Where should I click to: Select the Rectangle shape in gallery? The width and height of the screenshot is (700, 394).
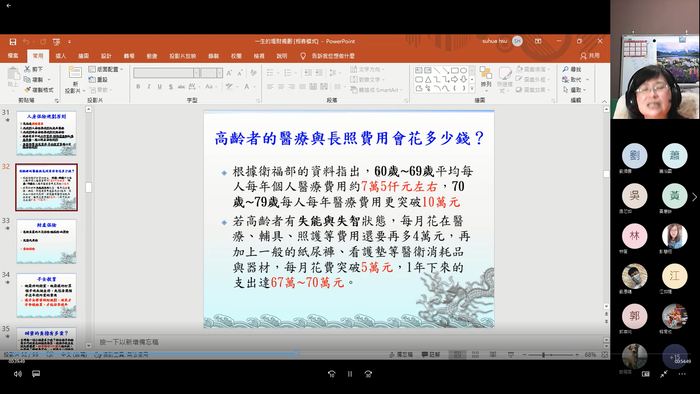coord(454,70)
